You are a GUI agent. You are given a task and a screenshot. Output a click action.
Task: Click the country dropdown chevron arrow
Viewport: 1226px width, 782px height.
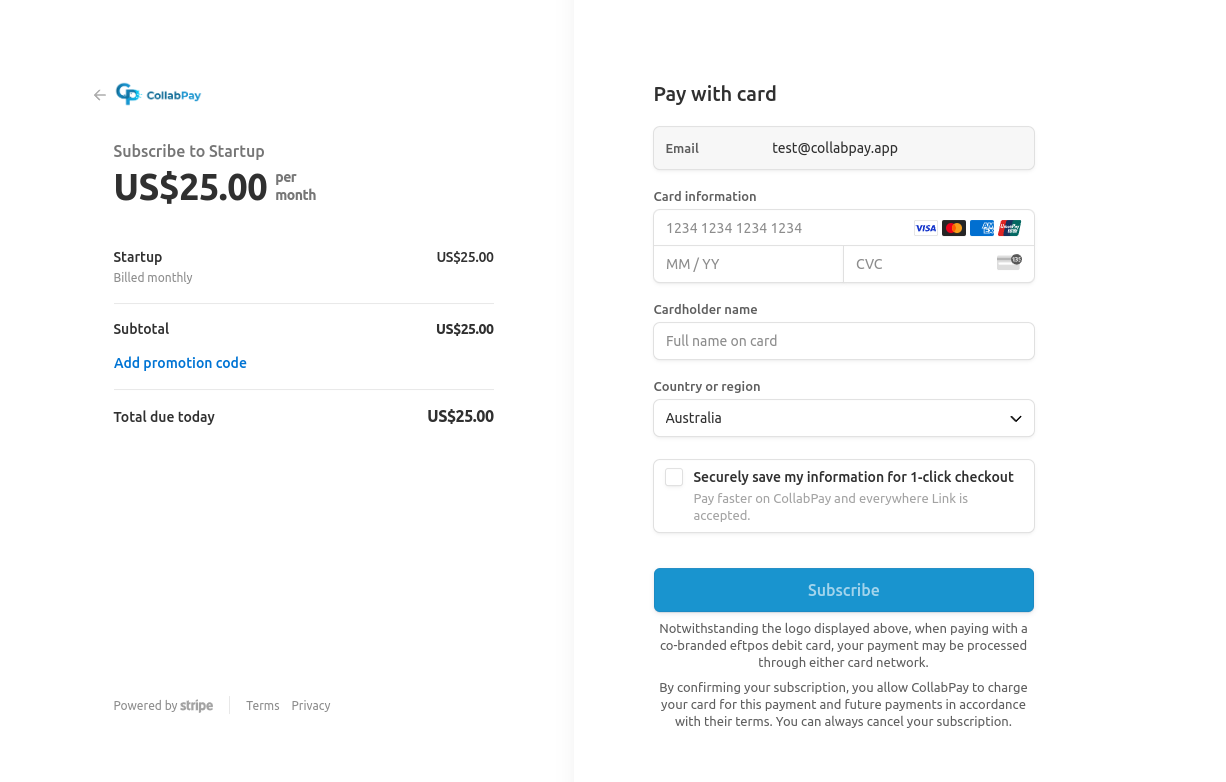[1015, 418]
